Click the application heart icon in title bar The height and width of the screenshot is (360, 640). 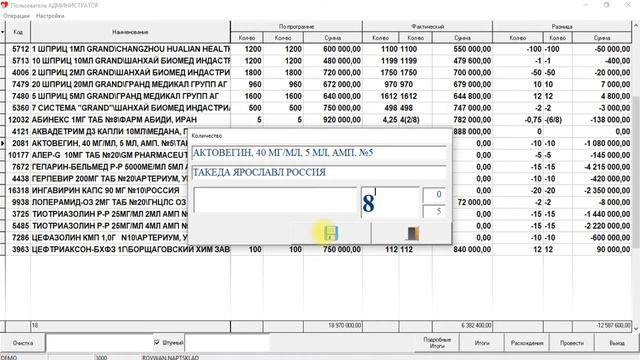click(x=4, y=5)
